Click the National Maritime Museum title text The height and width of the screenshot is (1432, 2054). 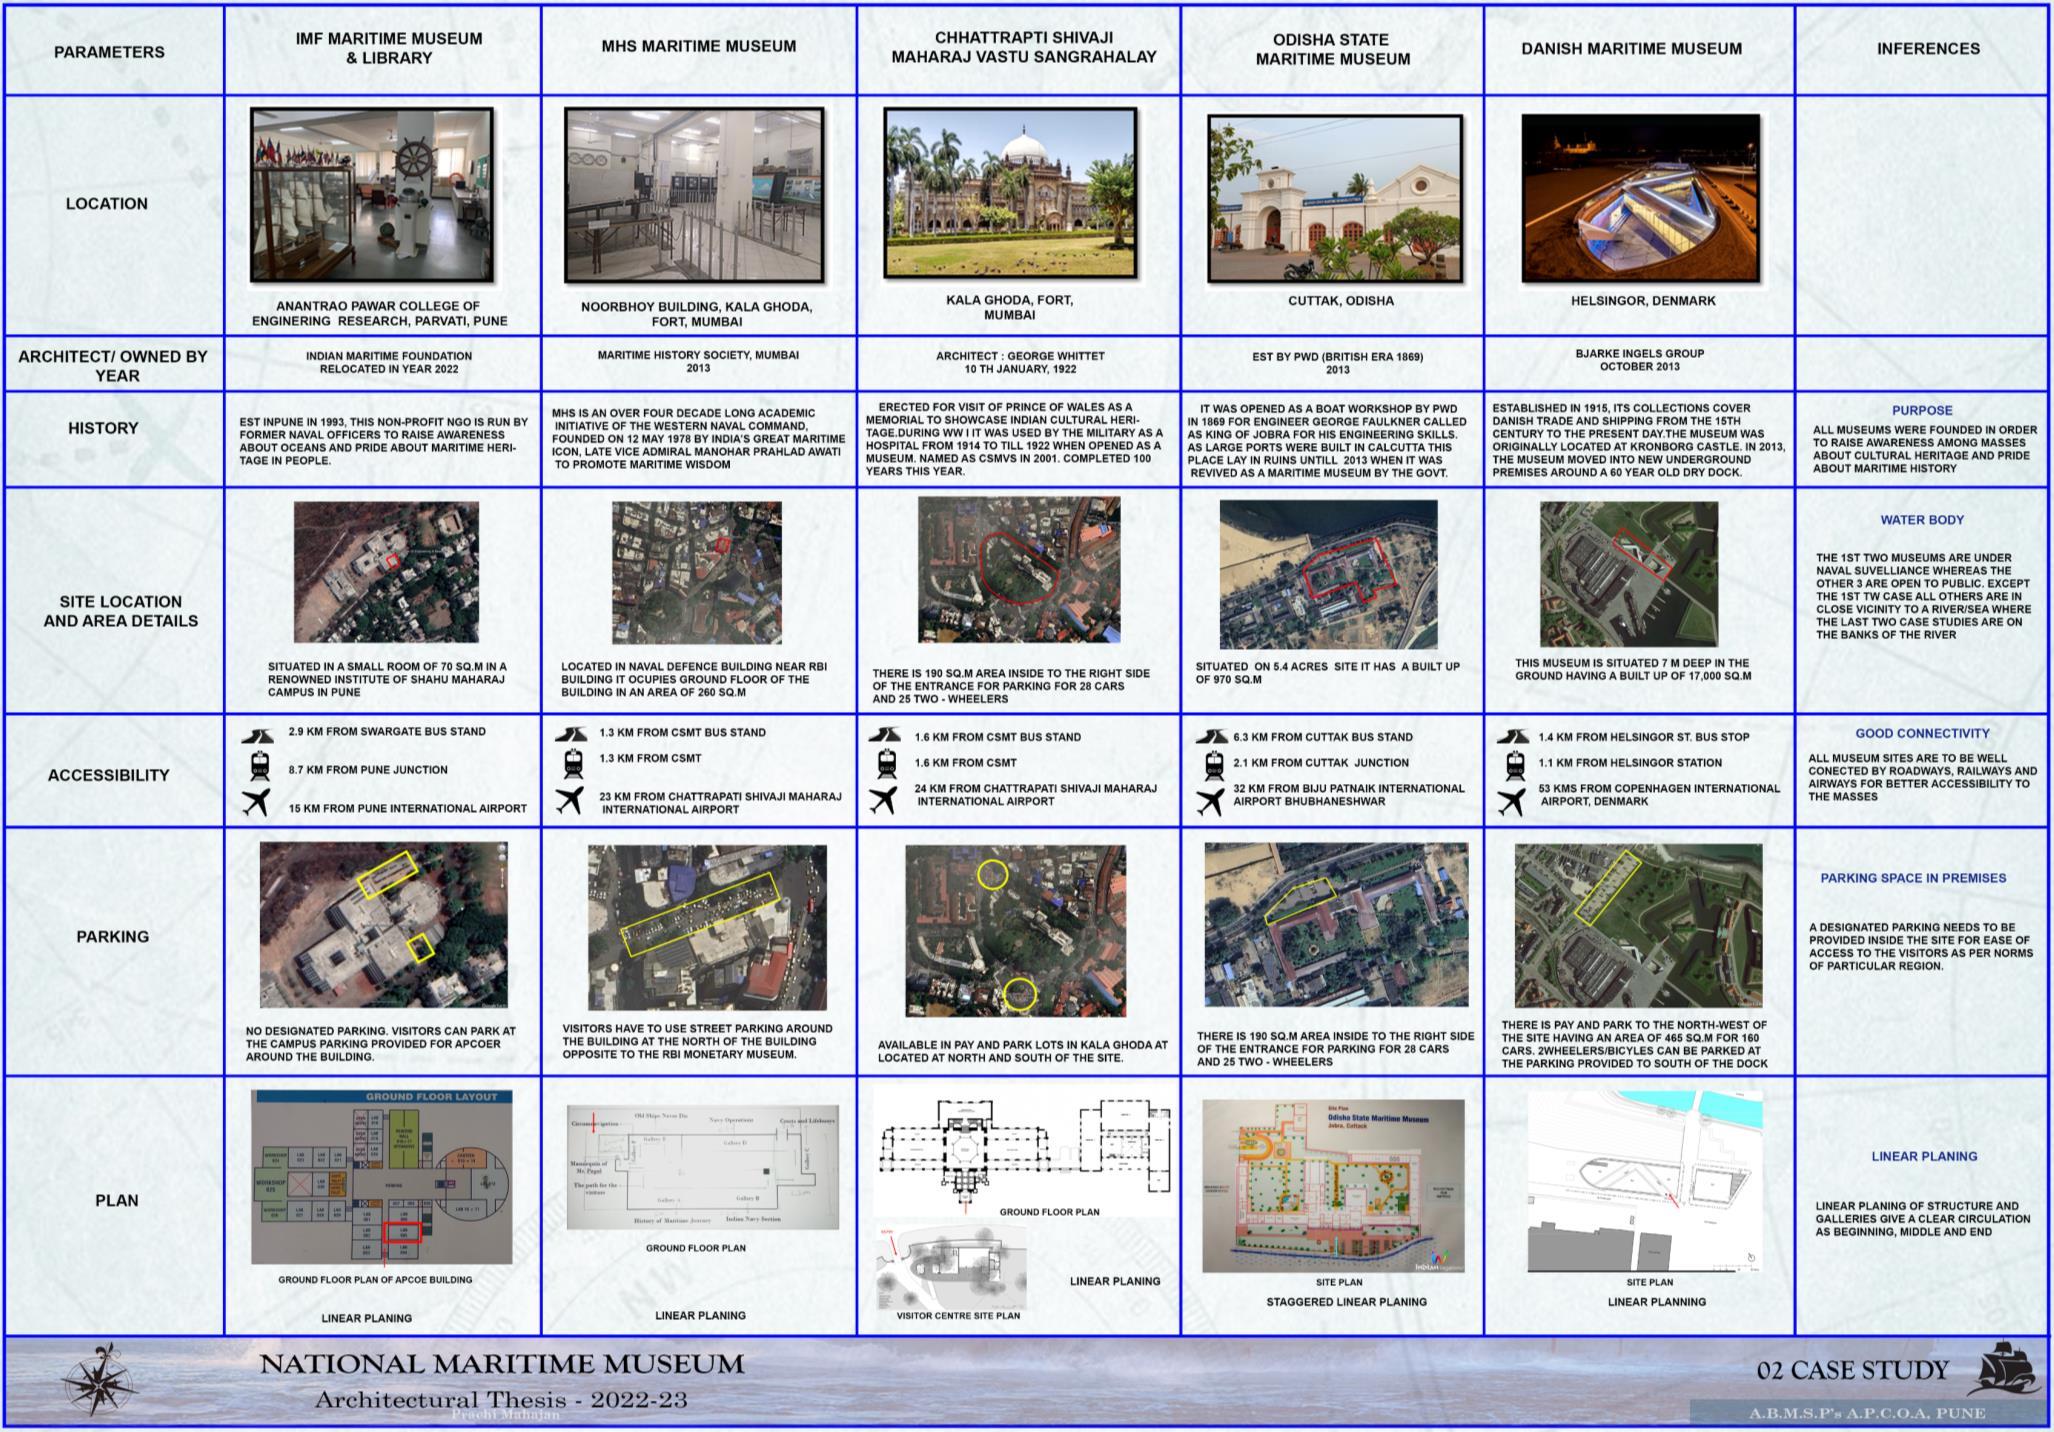click(502, 1365)
